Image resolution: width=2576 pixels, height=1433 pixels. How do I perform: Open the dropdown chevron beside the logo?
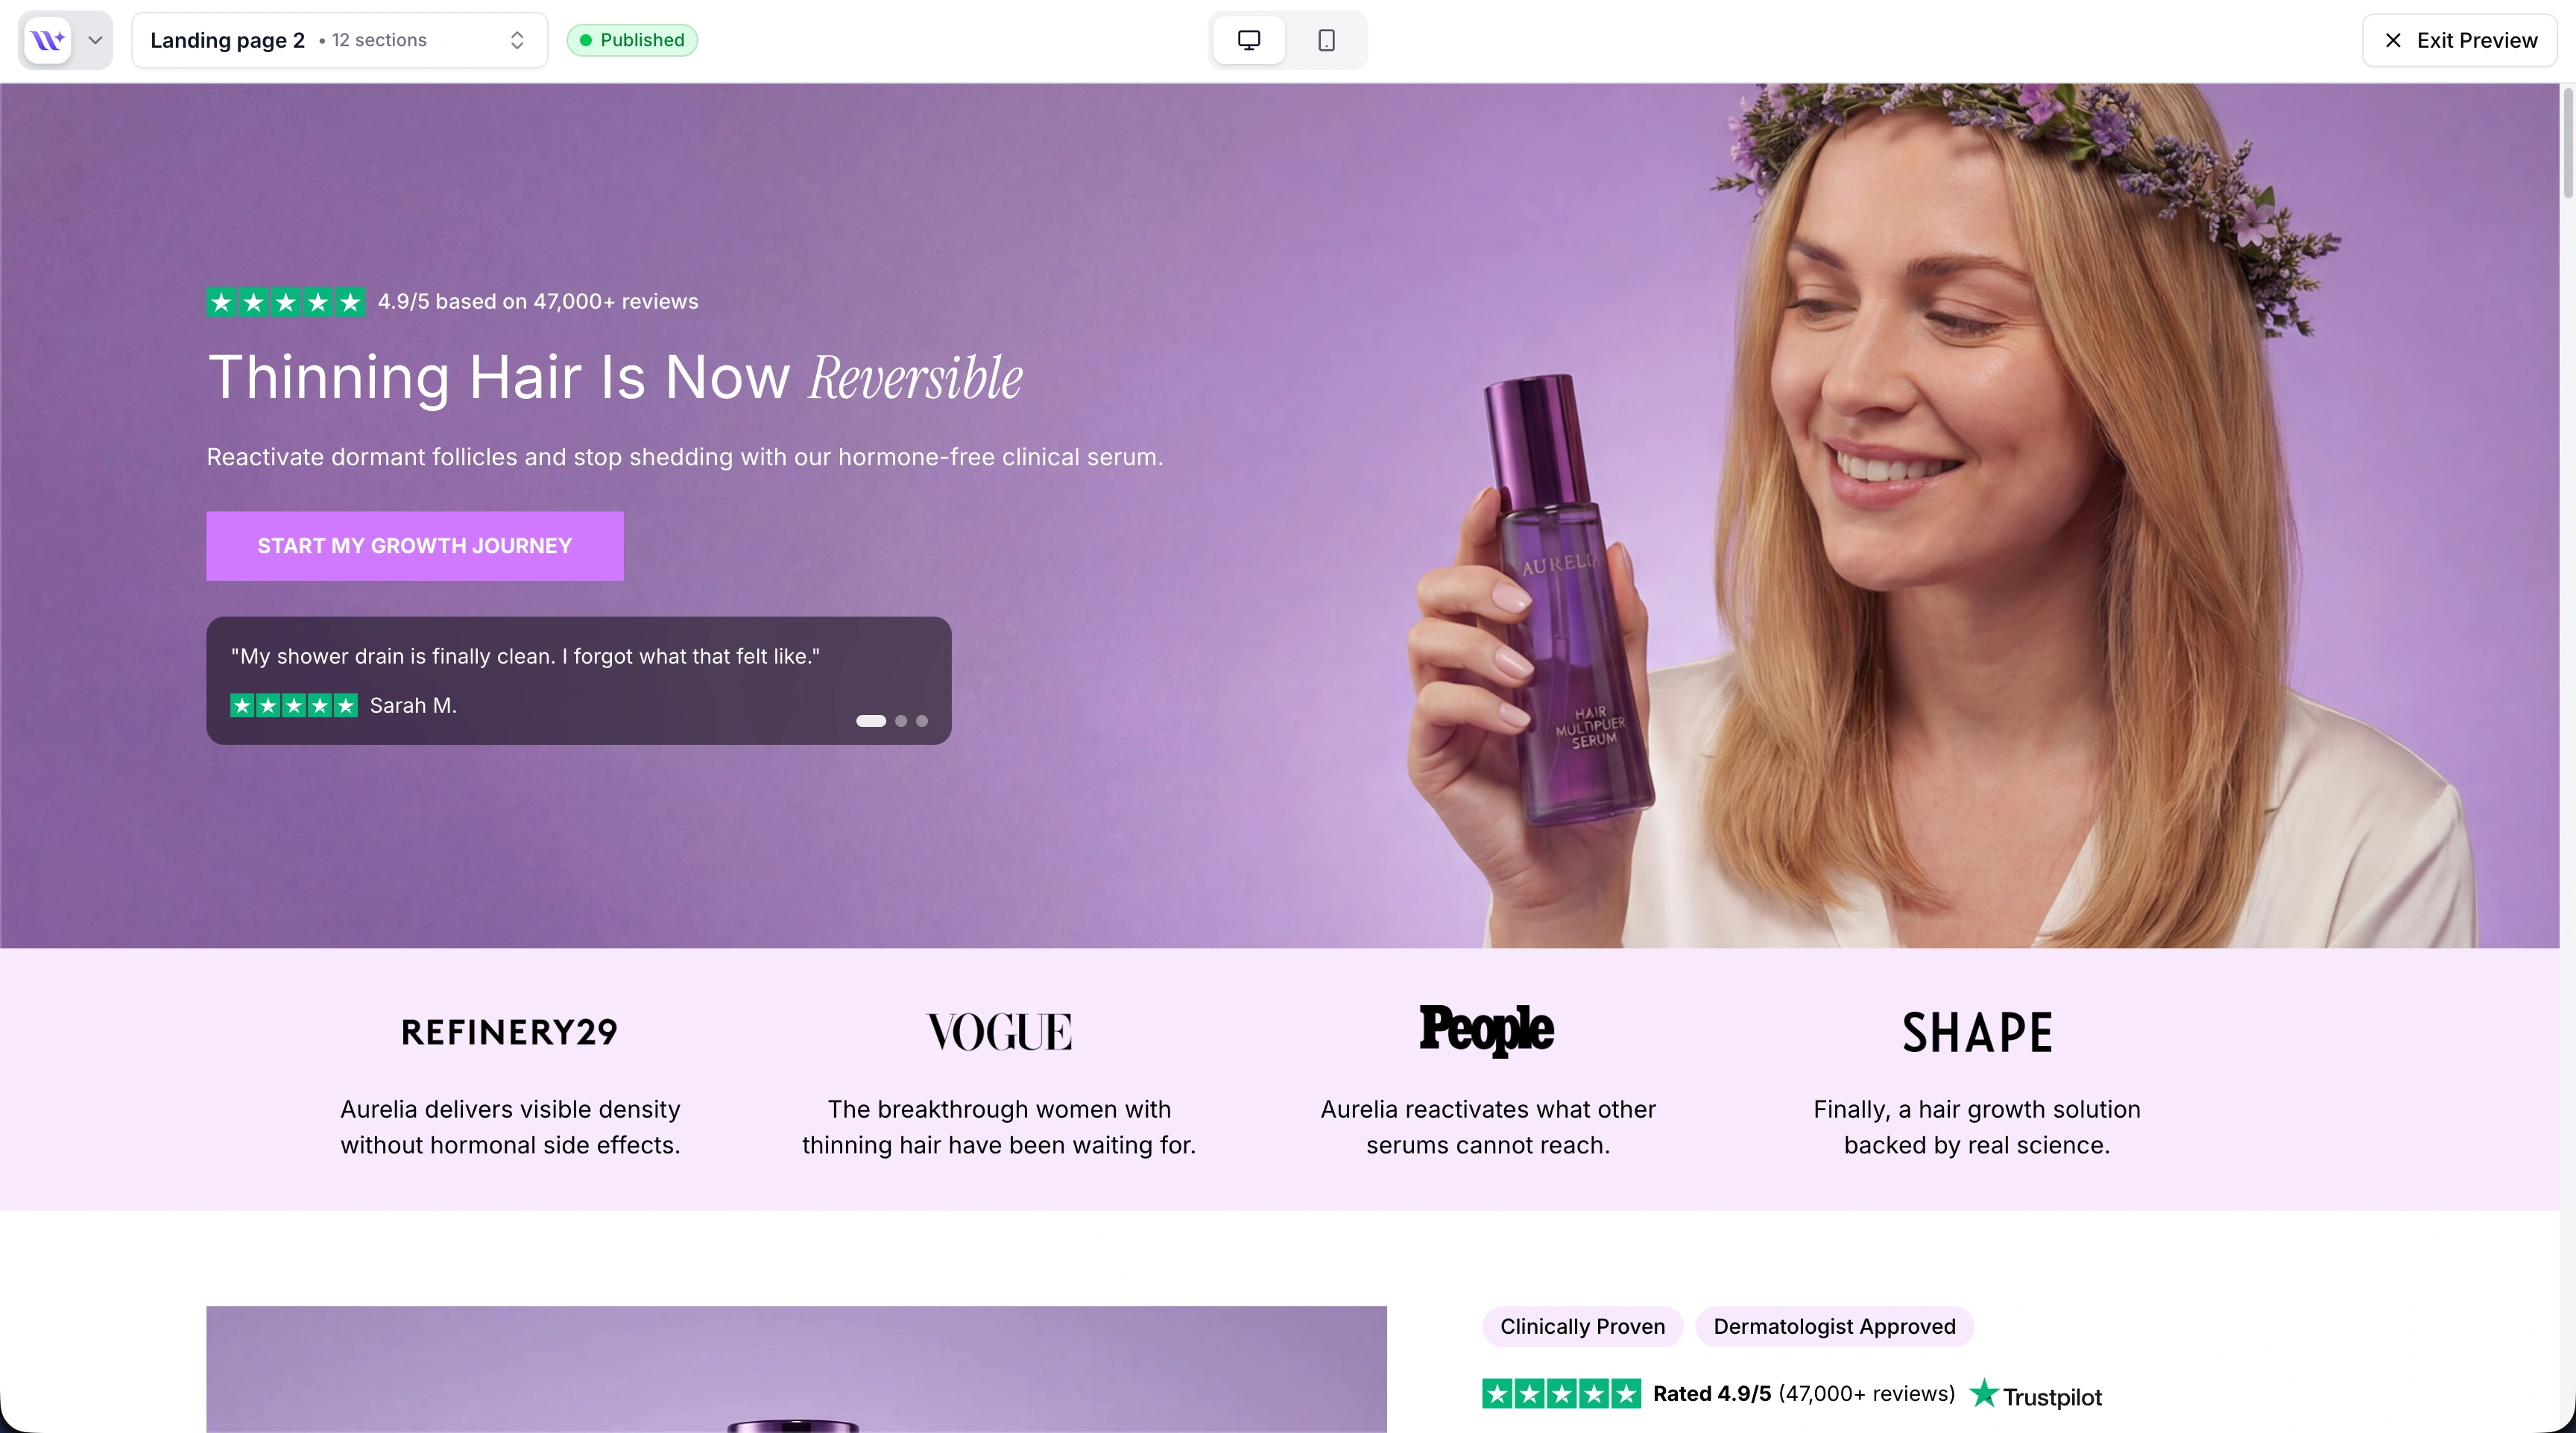[x=95, y=40]
